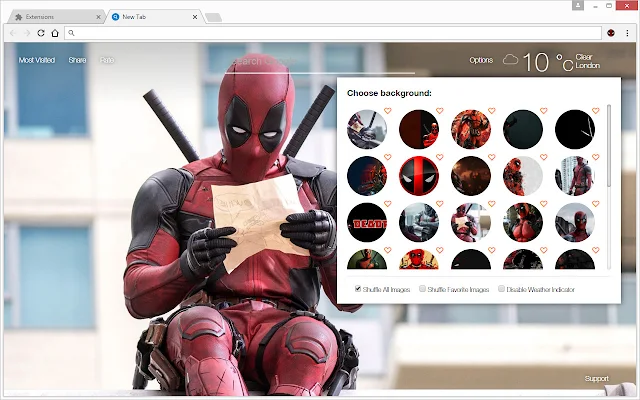
Task: Go to the browser home icon
Action: tap(55, 33)
